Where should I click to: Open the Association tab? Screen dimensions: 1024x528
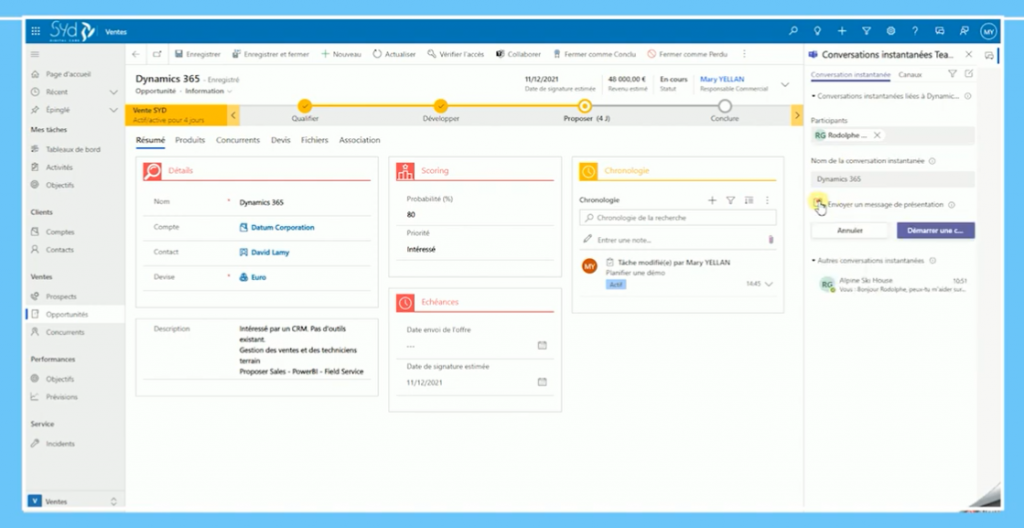pyautogui.click(x=359, y=140)
